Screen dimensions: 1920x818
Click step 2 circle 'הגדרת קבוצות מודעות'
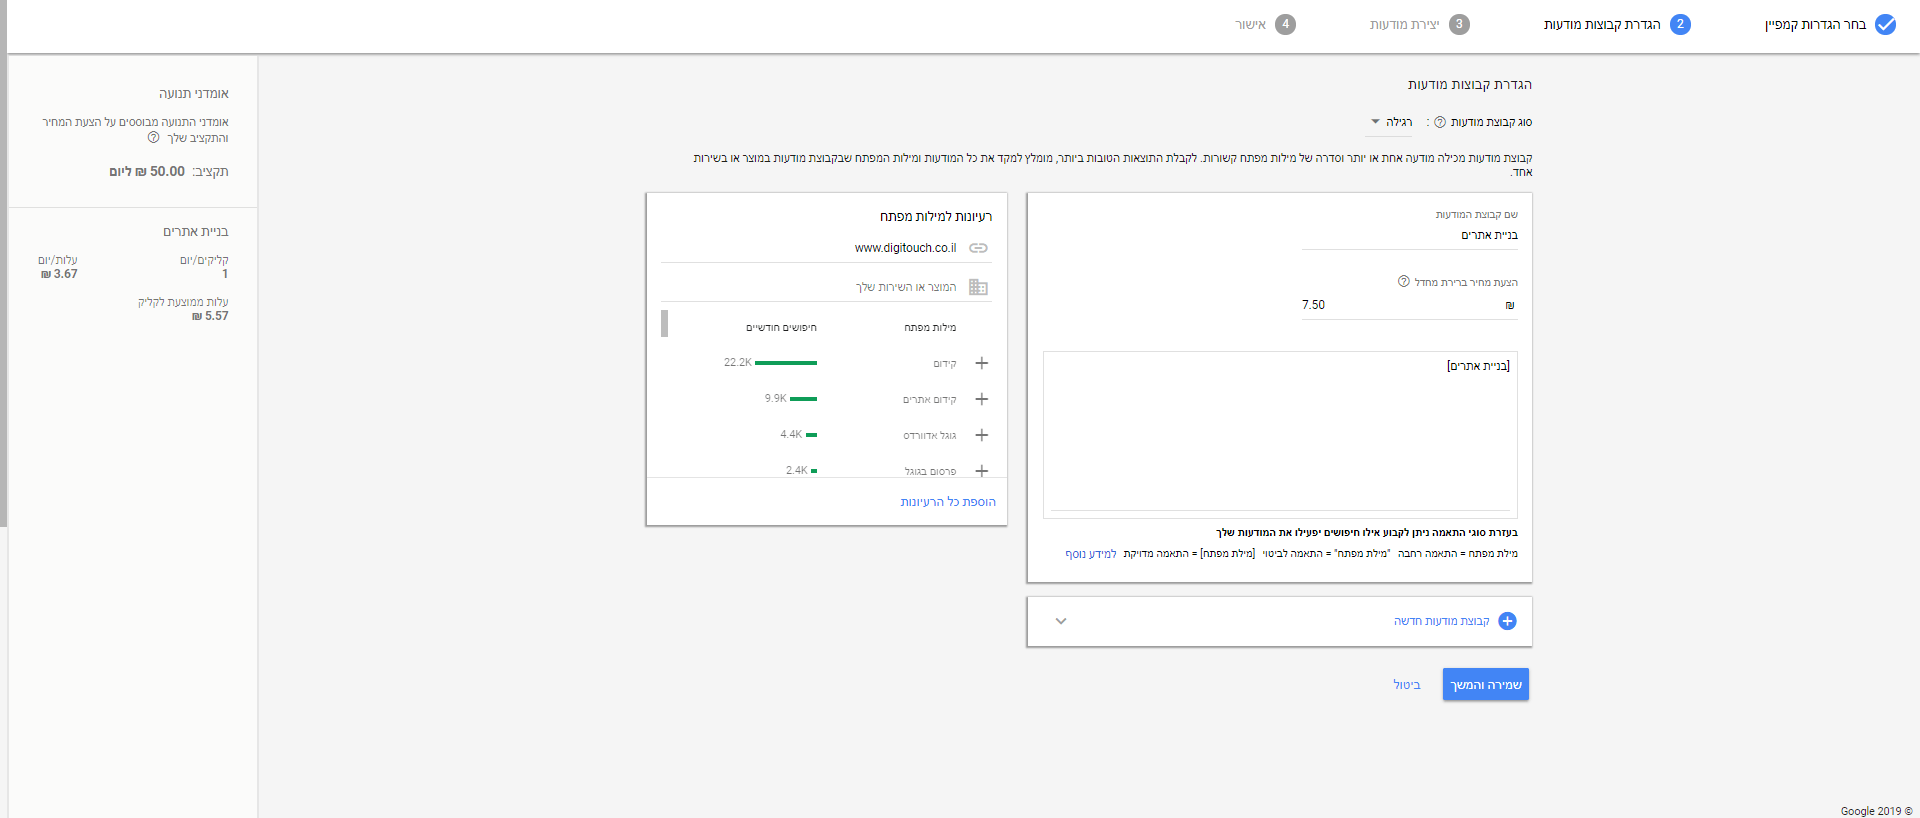pos(1680,24)
